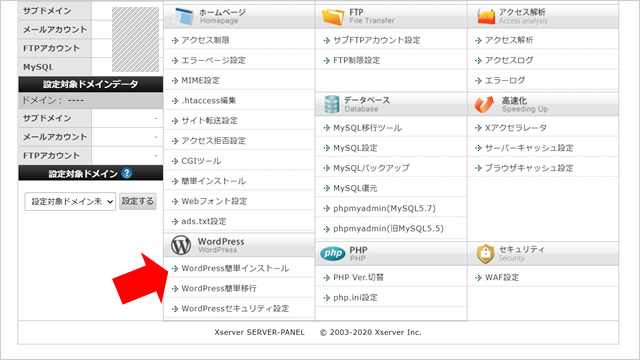Click the MySQL row label in sidebar
This screenshot has width=640, height=360.
(x=38, y=67)
